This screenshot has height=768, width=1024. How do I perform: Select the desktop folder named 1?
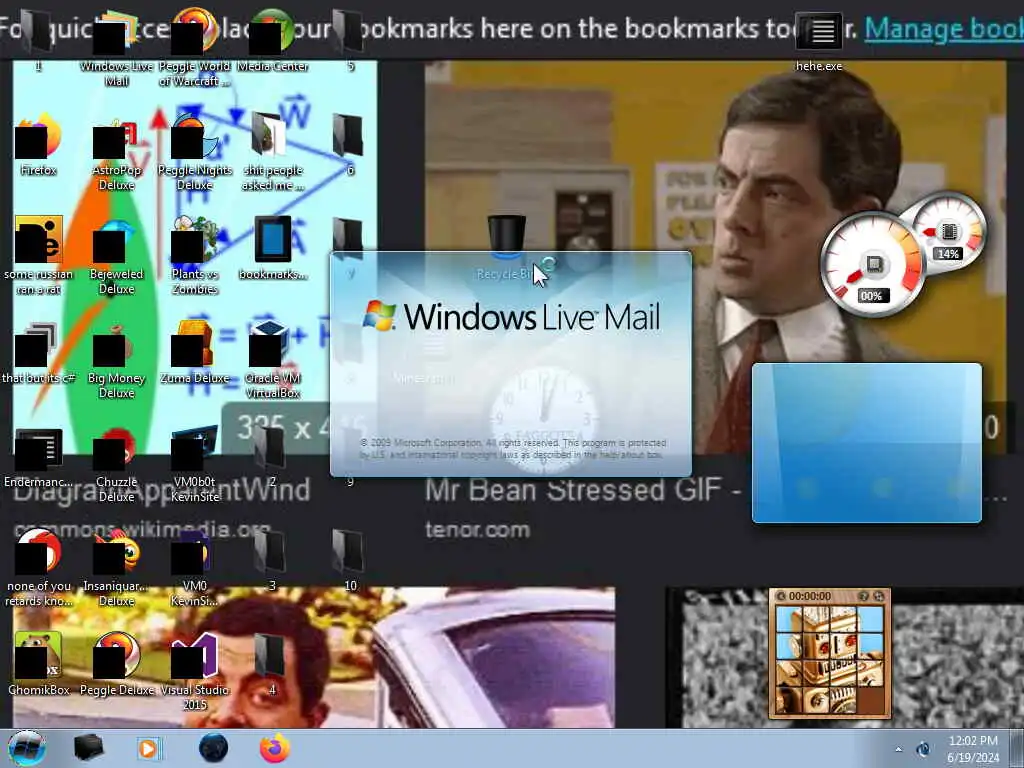[39, 39]
